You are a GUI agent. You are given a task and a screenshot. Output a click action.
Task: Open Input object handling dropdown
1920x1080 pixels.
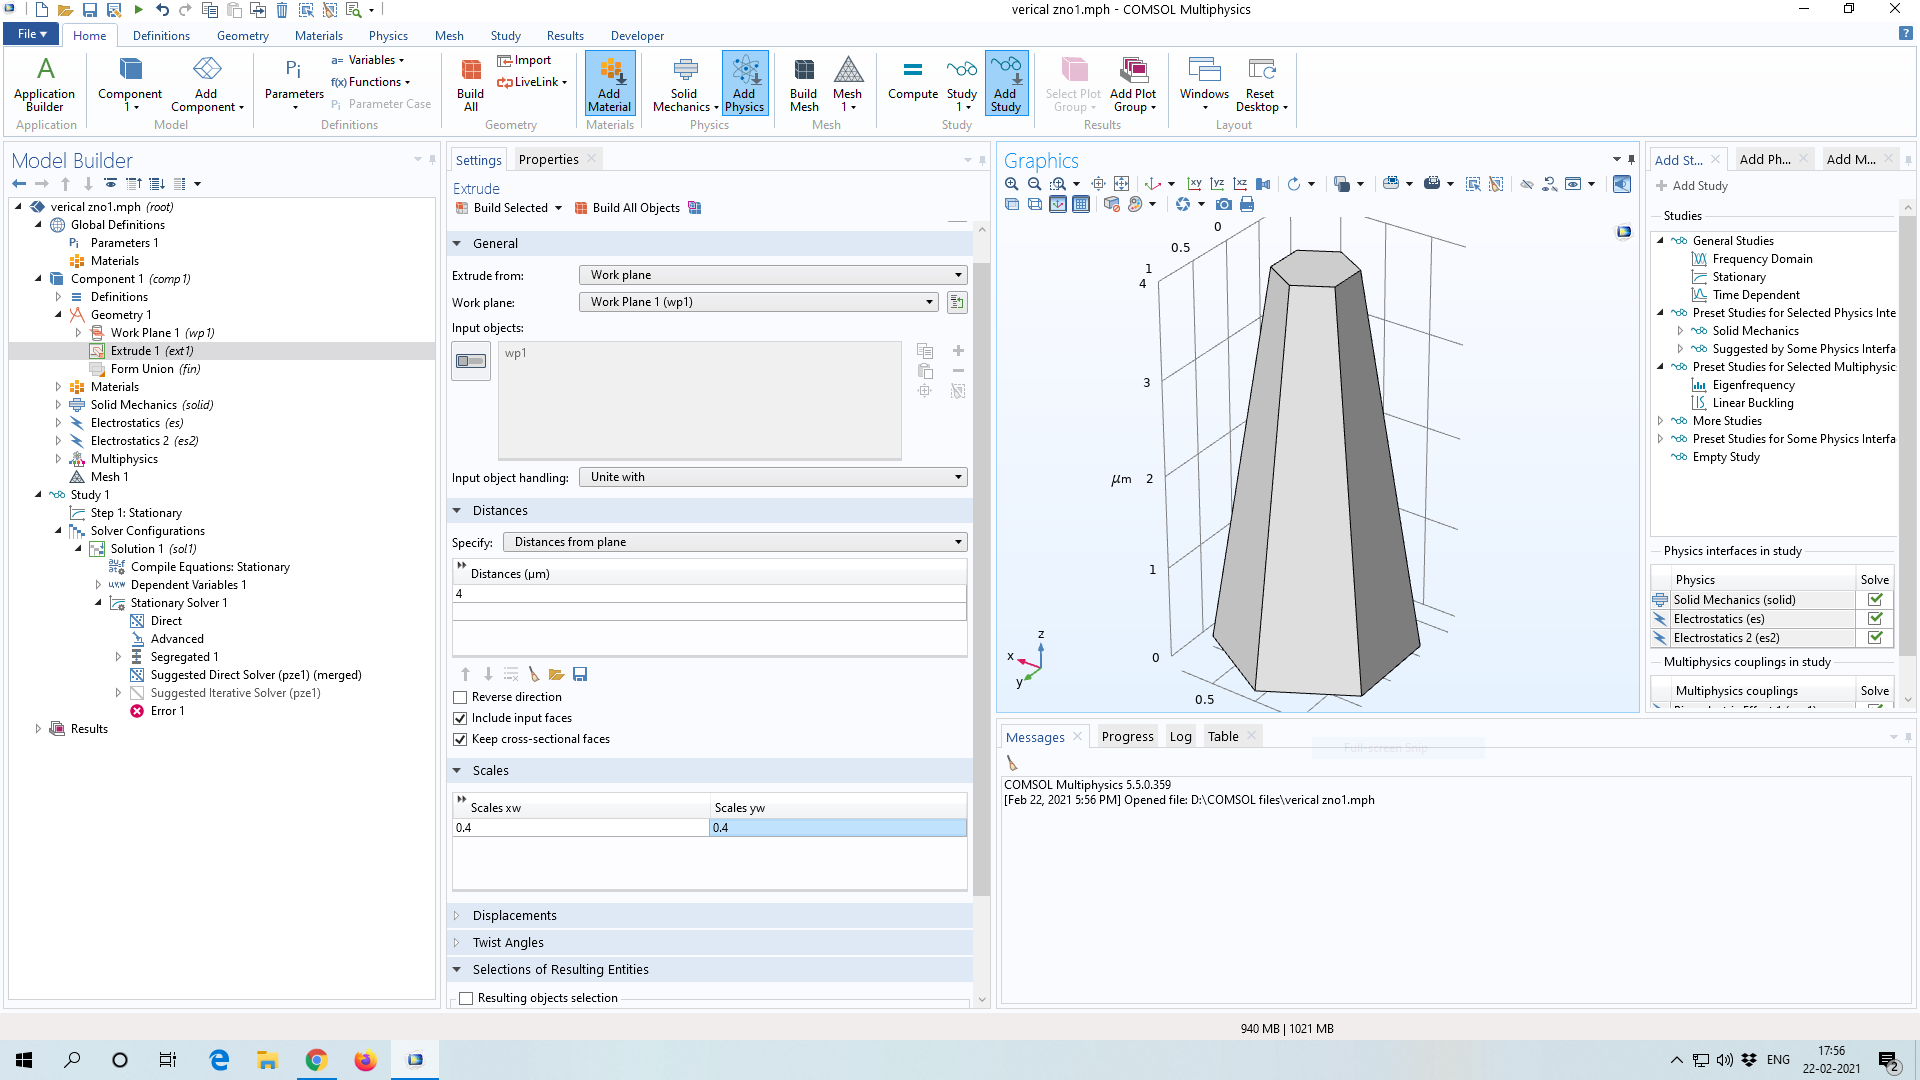(772, 477)
